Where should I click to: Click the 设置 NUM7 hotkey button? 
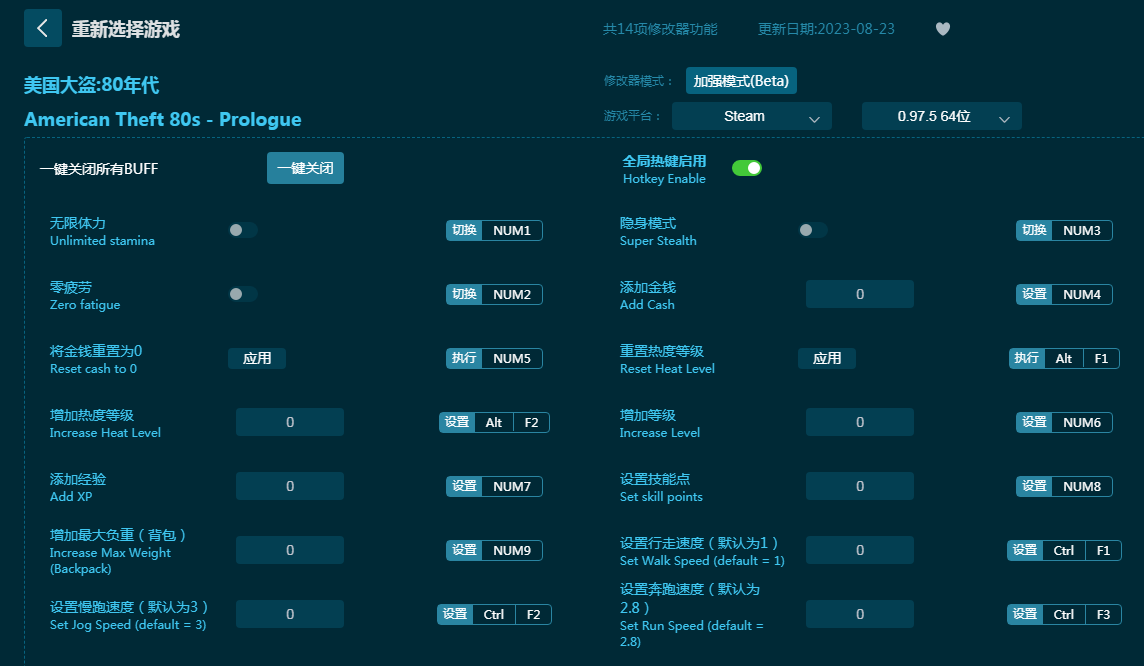(x=494, y=487)
